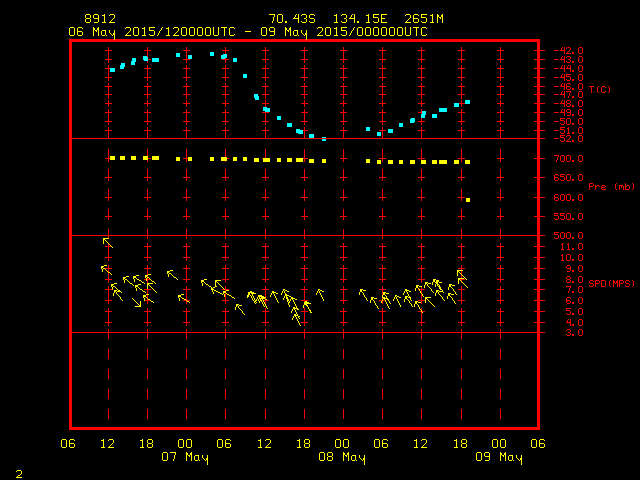Select the -44.0 temperature tick label

[568, 69]
